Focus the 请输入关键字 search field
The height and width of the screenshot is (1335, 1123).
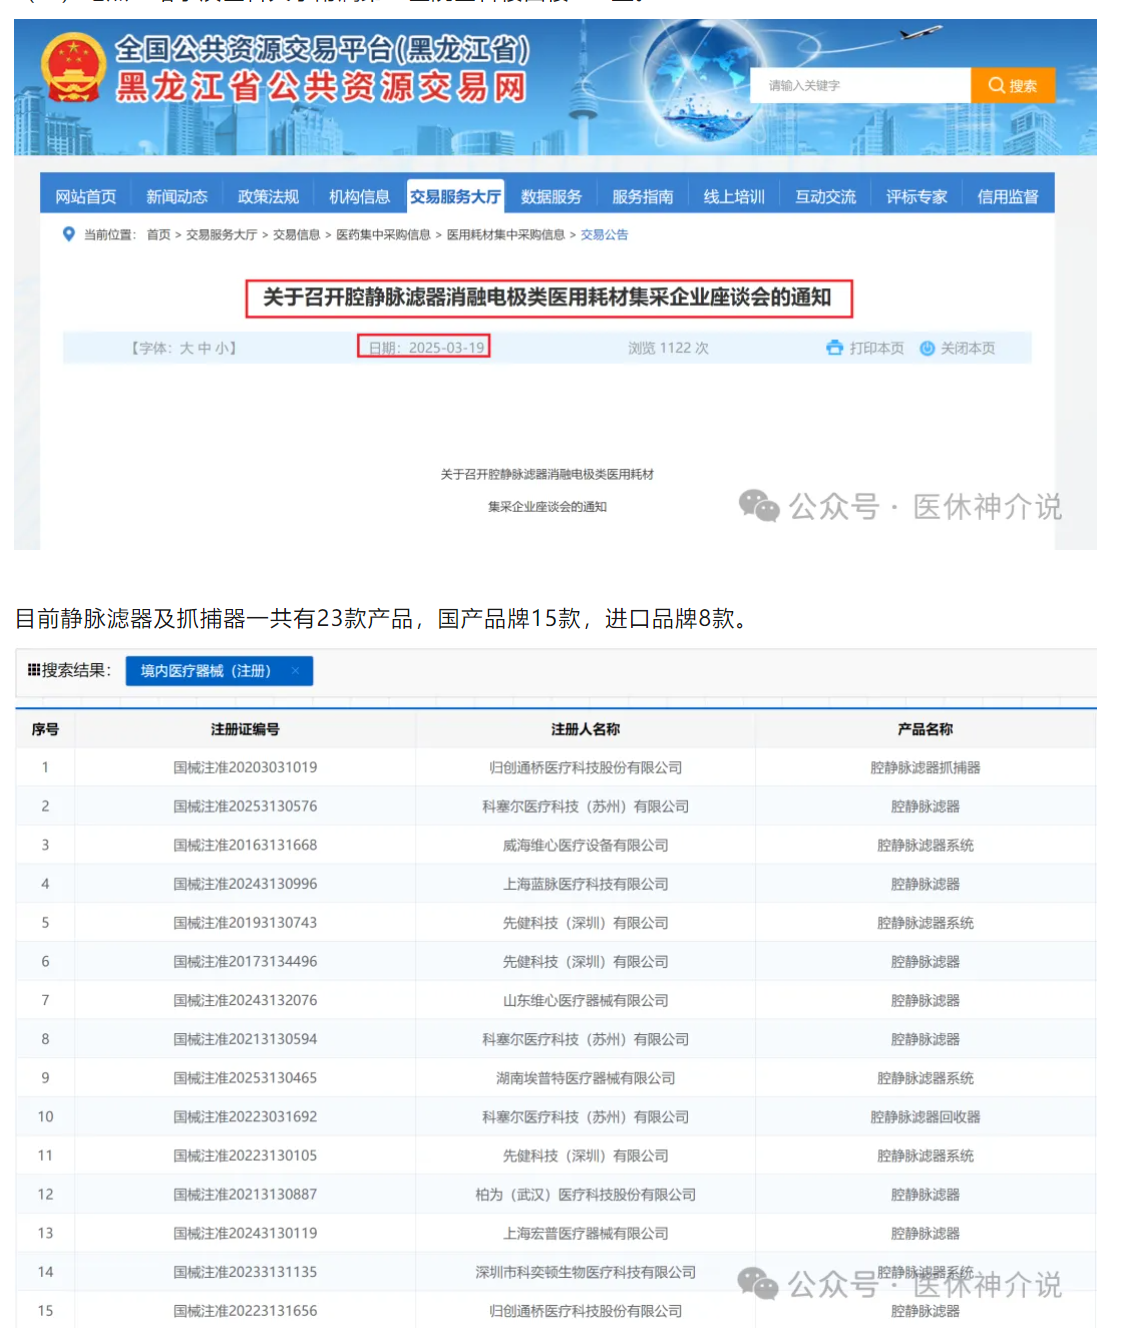tap(861, 86)
